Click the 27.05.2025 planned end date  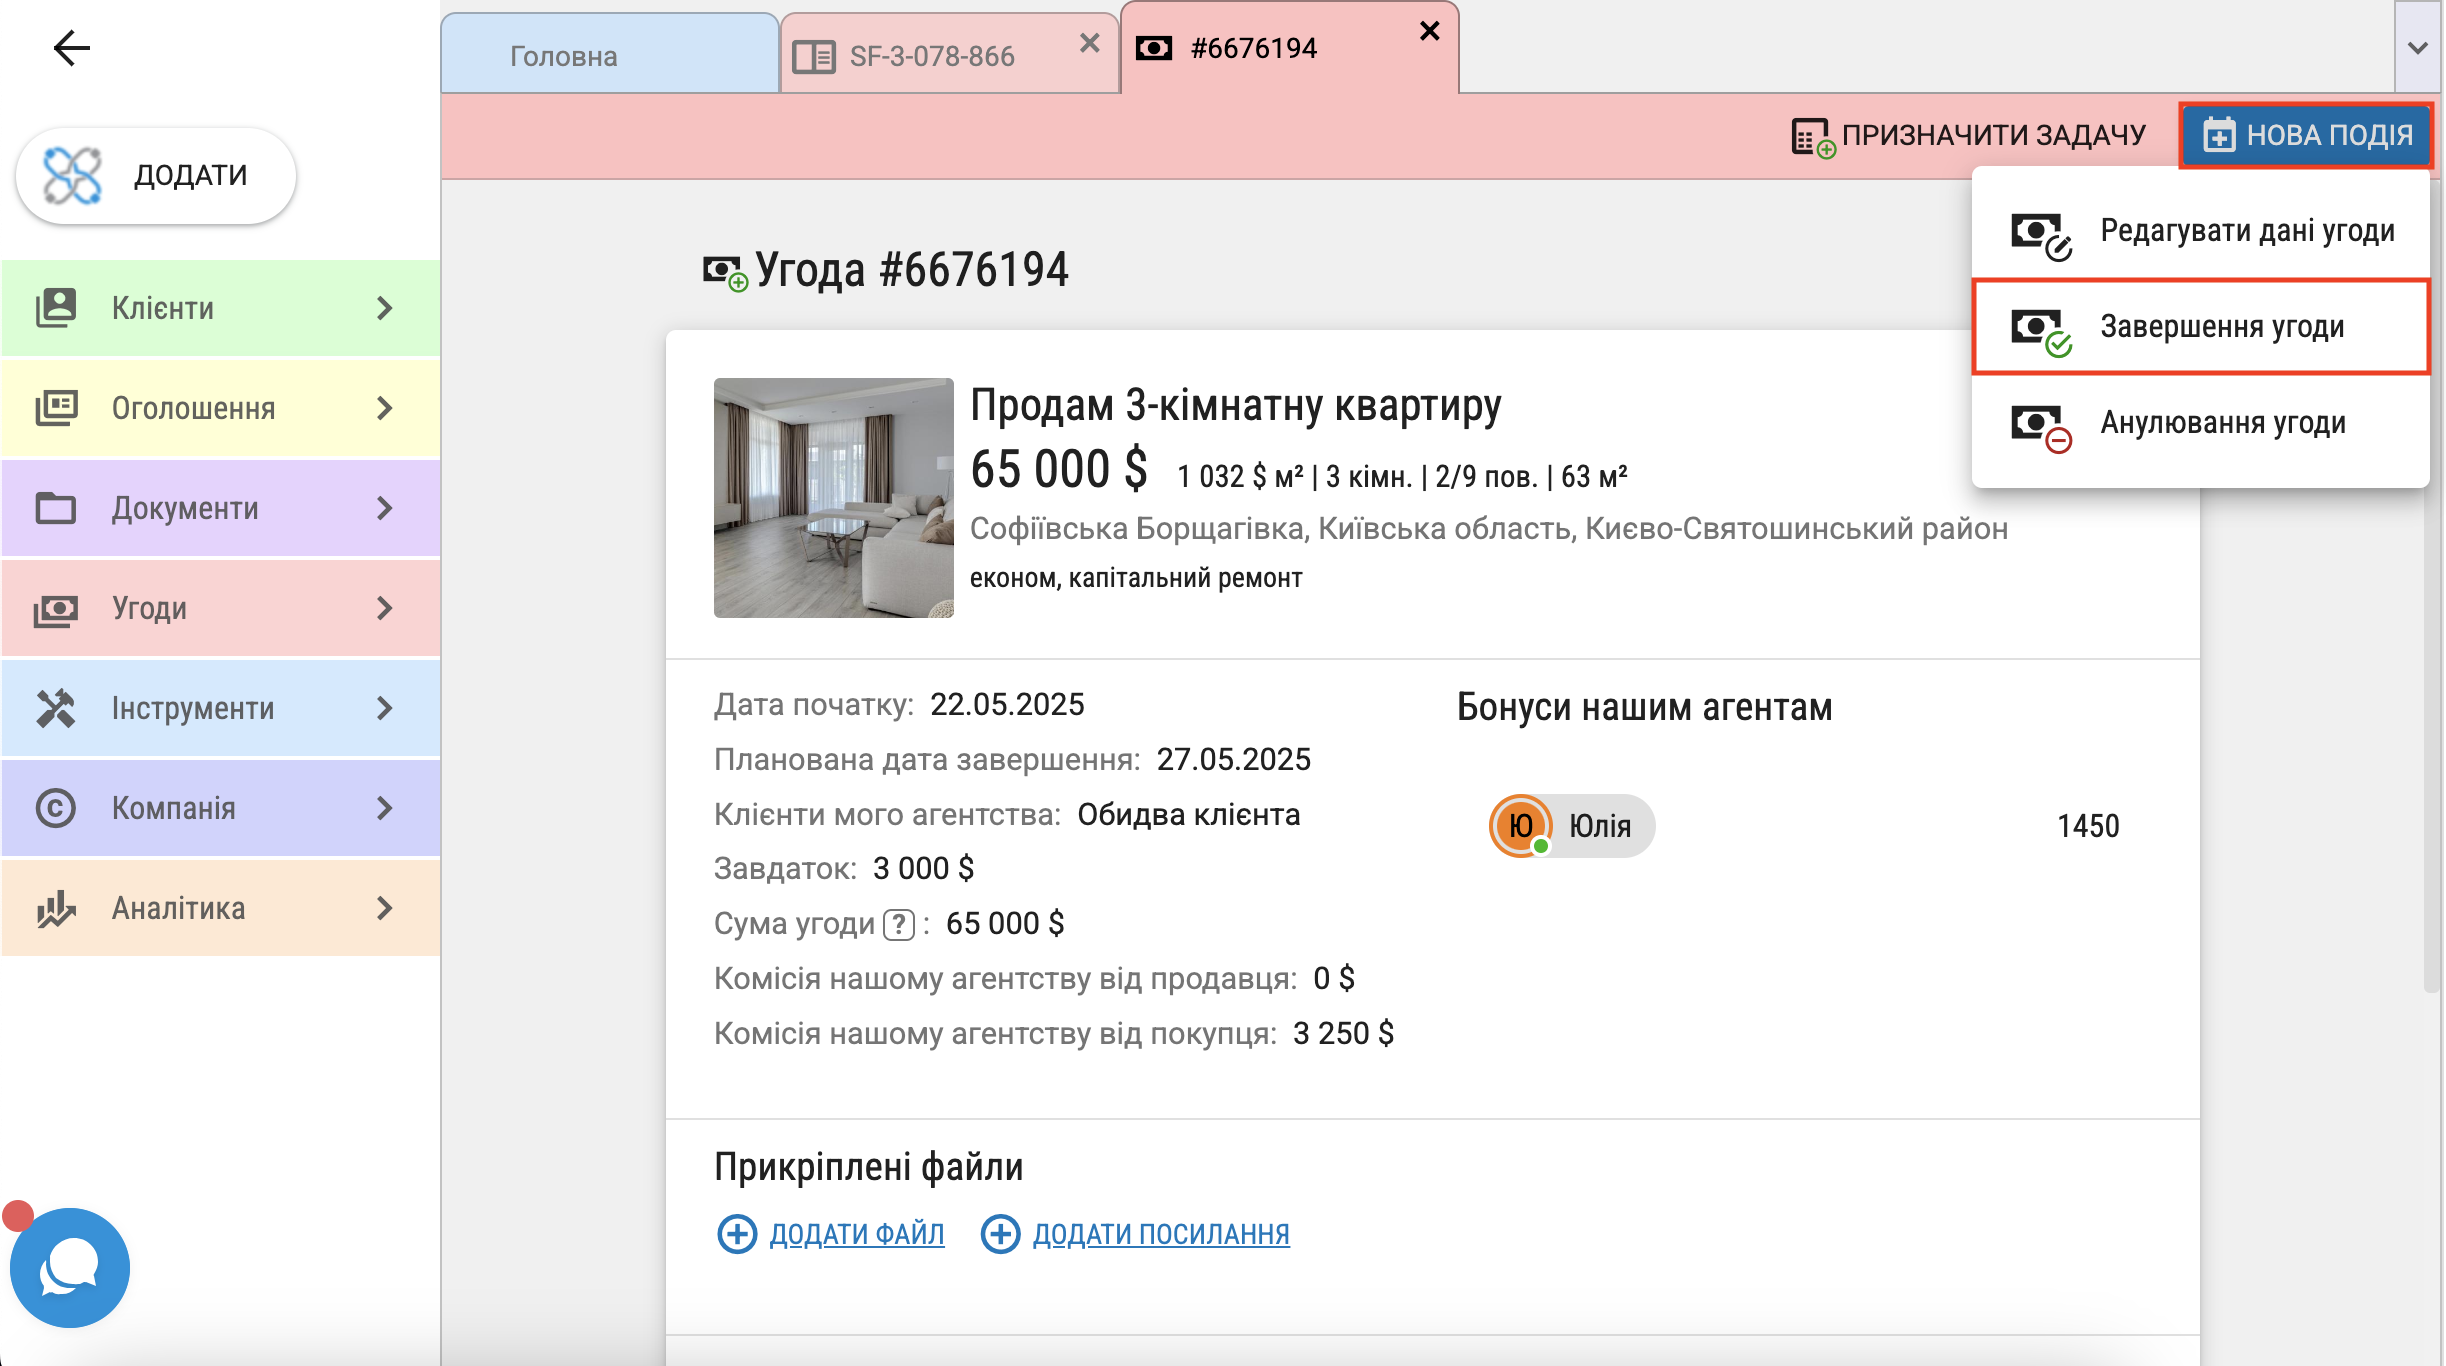tap(1233, 760)
